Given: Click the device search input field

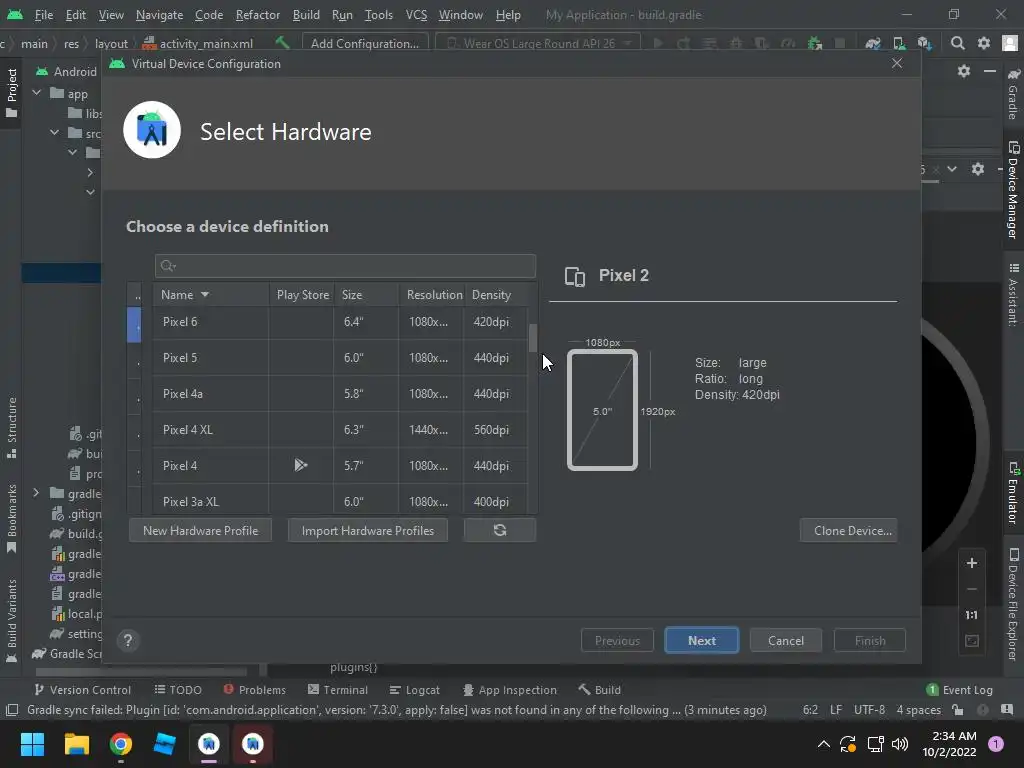Looking at the screenshot, I should pos(345,266).
